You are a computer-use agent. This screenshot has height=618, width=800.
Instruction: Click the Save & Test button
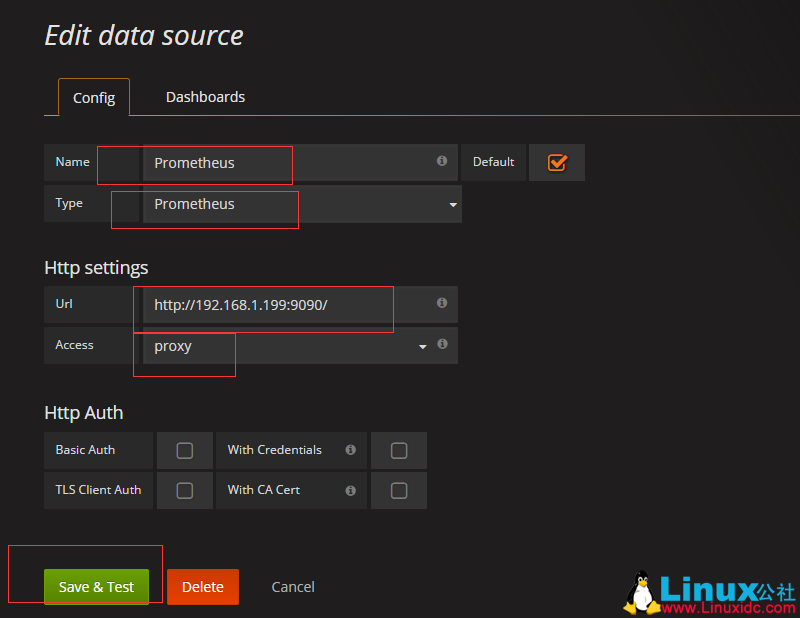(96, 587)
